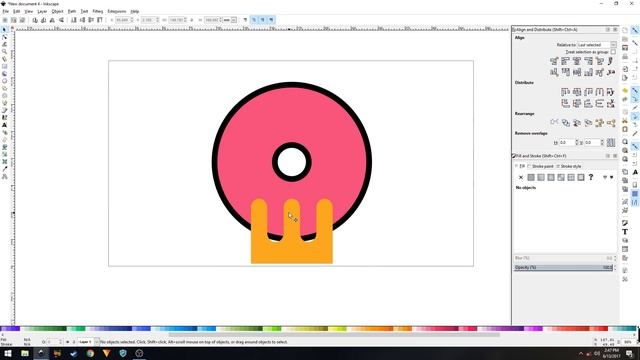Click height H field stepper arrows
This screenshot has height=360, width=640.
(x=221, y=20)
